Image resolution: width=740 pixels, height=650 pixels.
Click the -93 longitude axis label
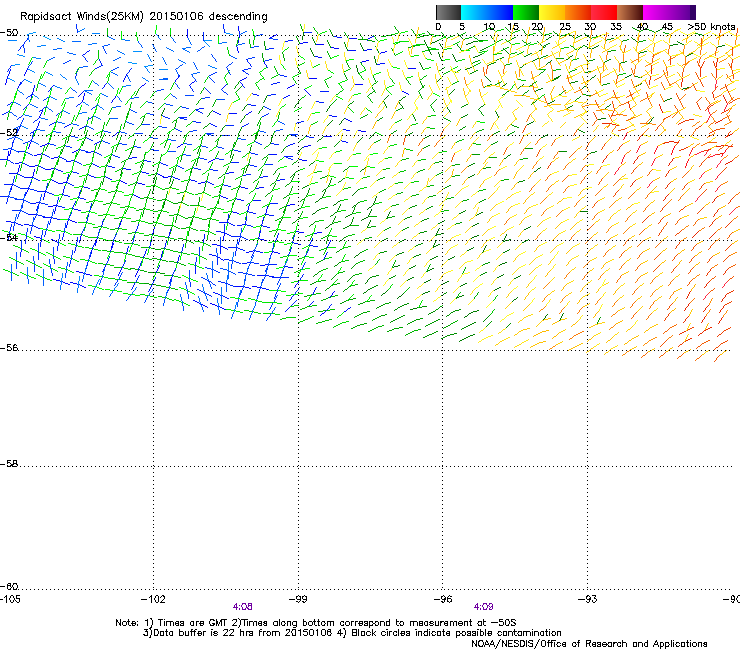(x=588, y=599)
